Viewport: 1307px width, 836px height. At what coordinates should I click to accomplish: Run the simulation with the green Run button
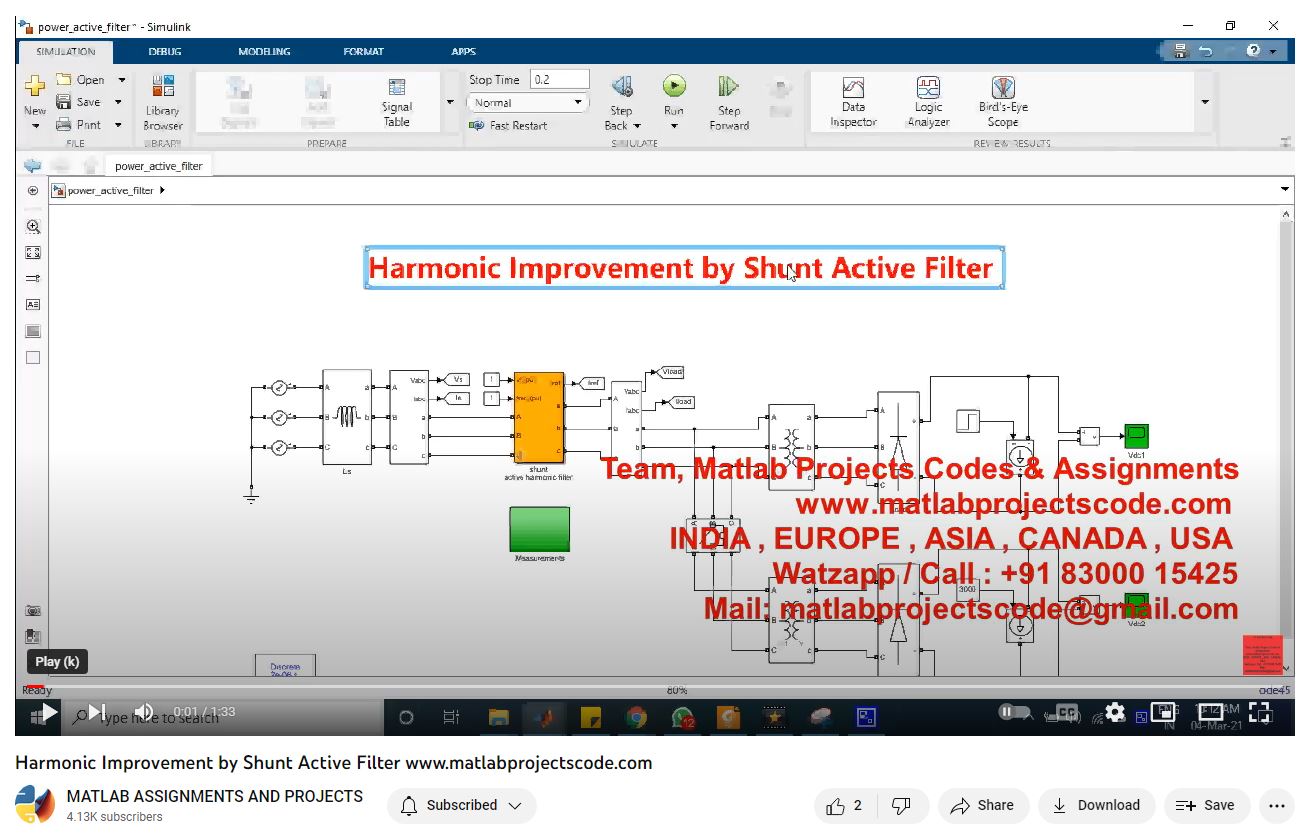coord(674,86)
